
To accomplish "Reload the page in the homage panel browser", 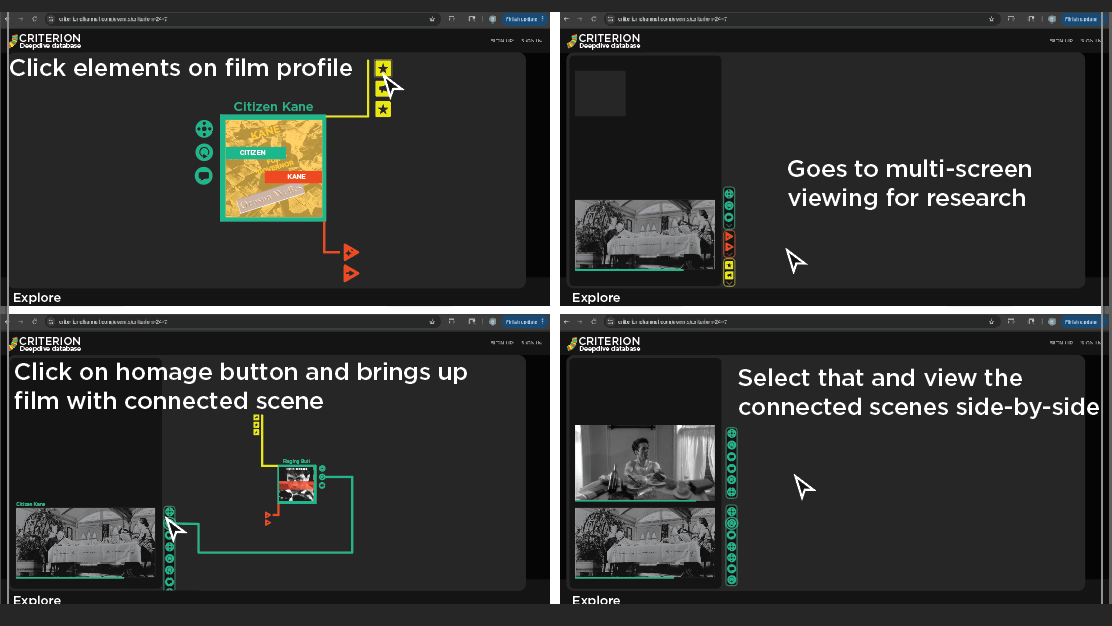I will (34, 322).
